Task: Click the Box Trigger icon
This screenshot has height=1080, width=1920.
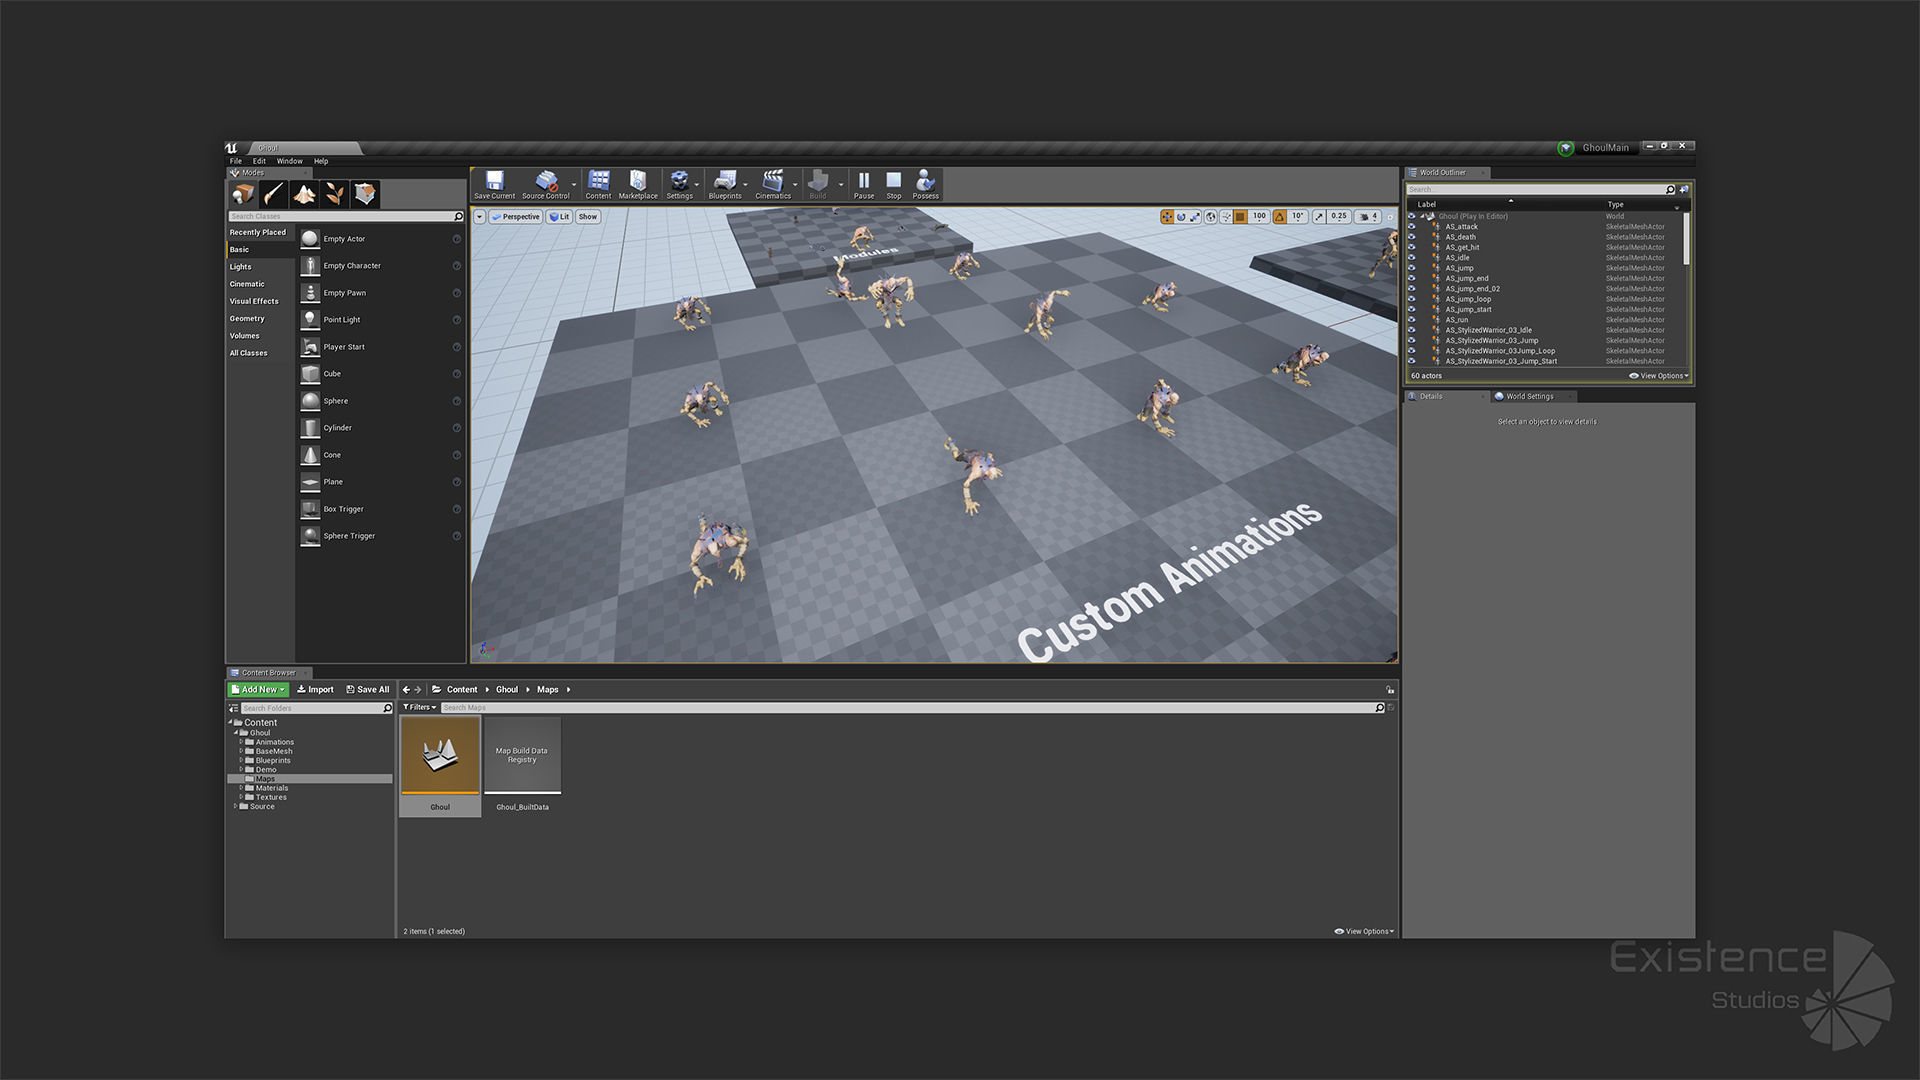Action: pyautogui.click(x=310, y=509)
